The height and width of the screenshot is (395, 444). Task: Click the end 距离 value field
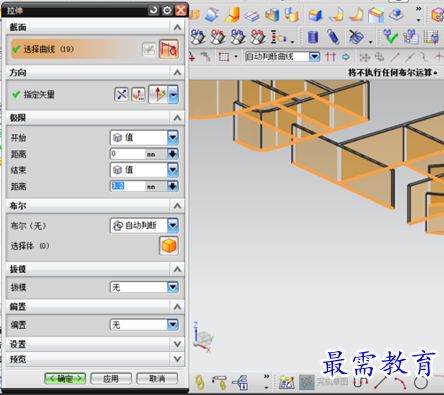coord(128,186)
